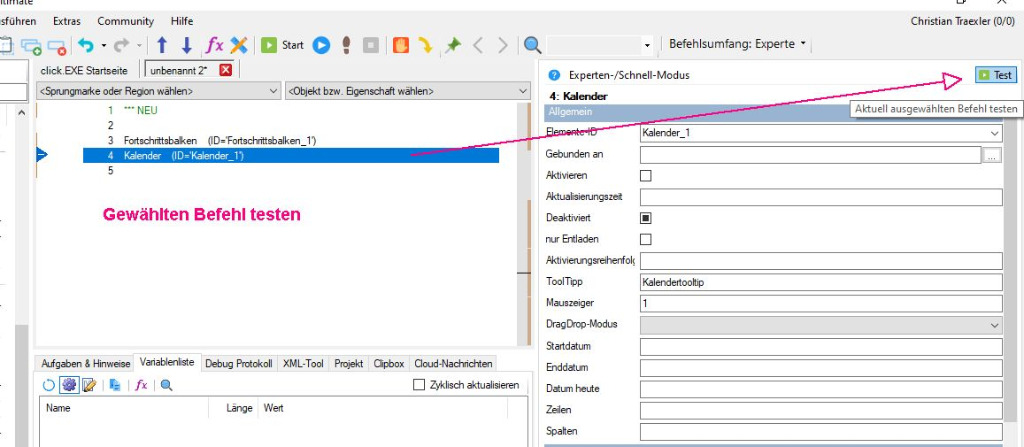1024x447 pixels.
Task: Open the Befehlsumfang: Experte dropdown
Action: [x=739, y=45]
